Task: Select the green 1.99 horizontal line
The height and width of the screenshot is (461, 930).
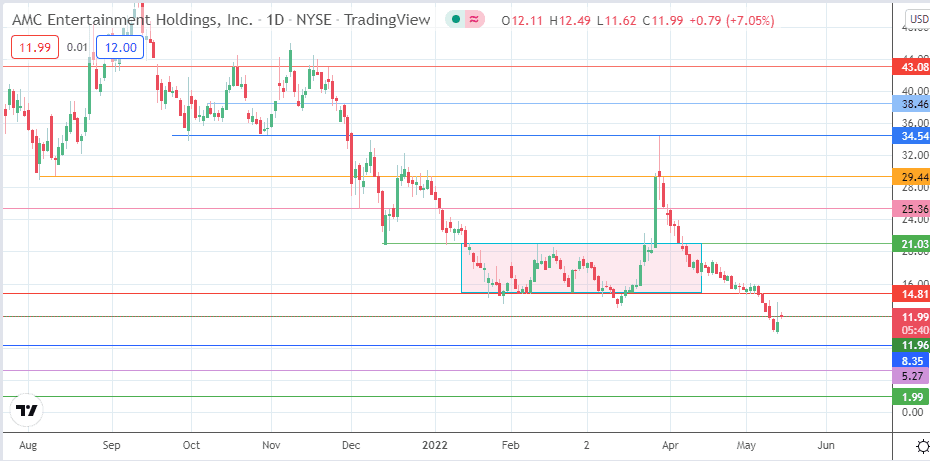Action: coord(448,396)
